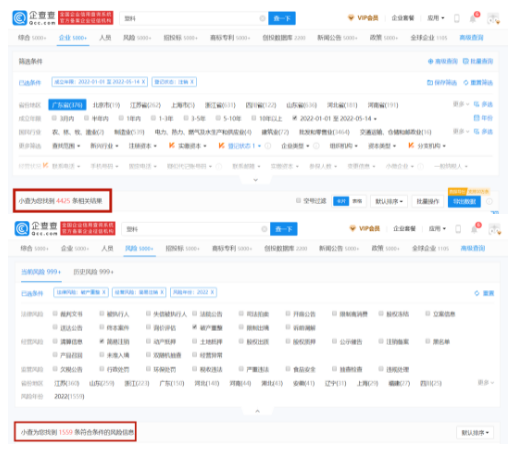Switch to 综合 tab on the 企业 results page

click(x=32, y=38)
